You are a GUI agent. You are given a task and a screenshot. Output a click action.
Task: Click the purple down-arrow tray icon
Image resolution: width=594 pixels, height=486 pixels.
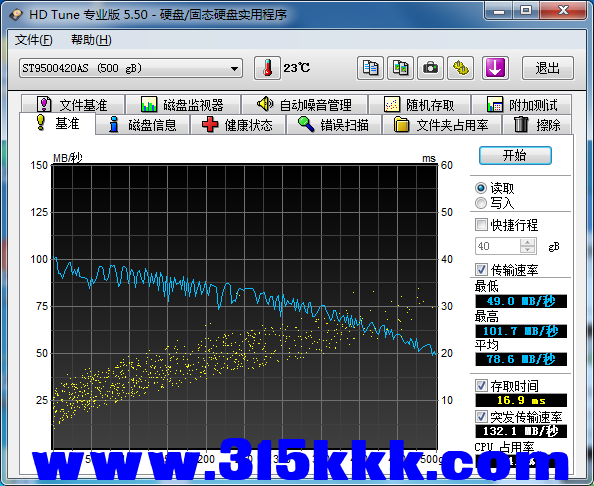[x=495, y=68]
